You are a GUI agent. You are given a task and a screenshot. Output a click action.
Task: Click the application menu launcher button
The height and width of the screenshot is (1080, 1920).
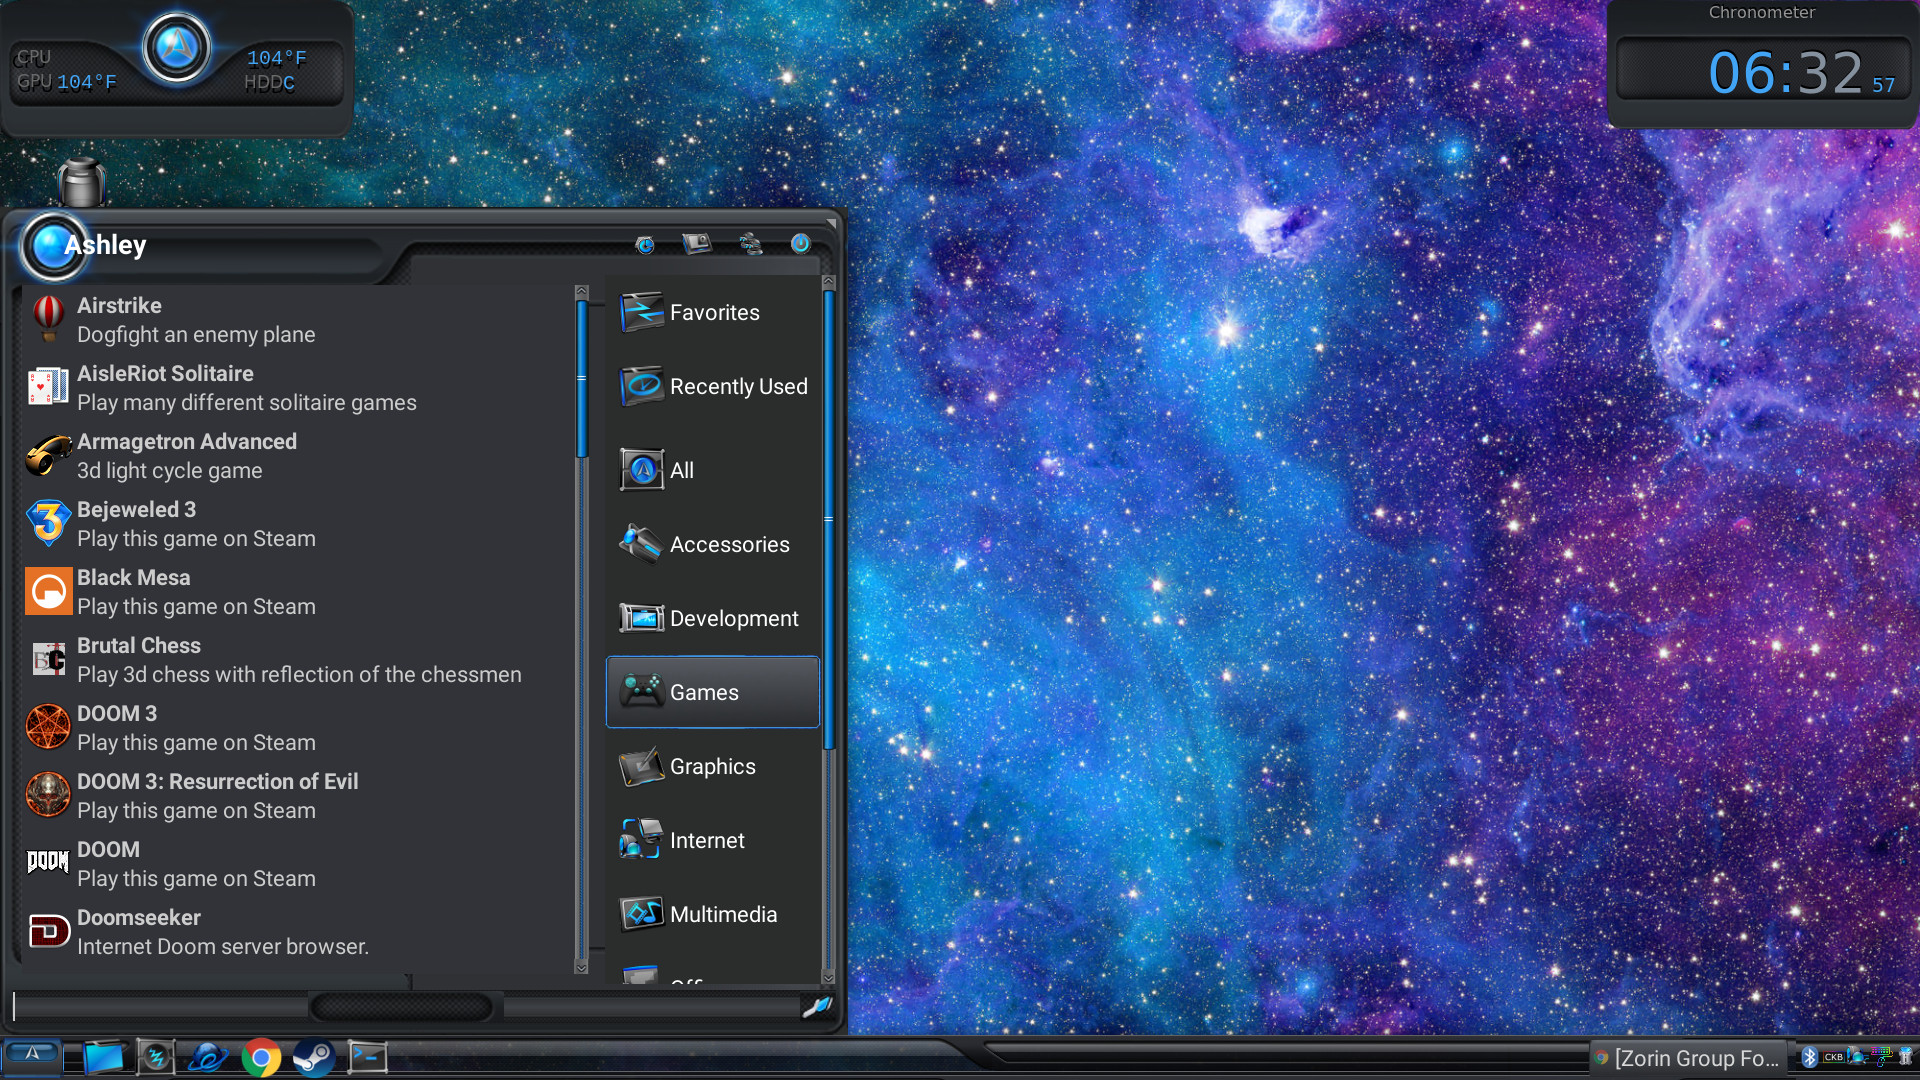(33, 1055)
